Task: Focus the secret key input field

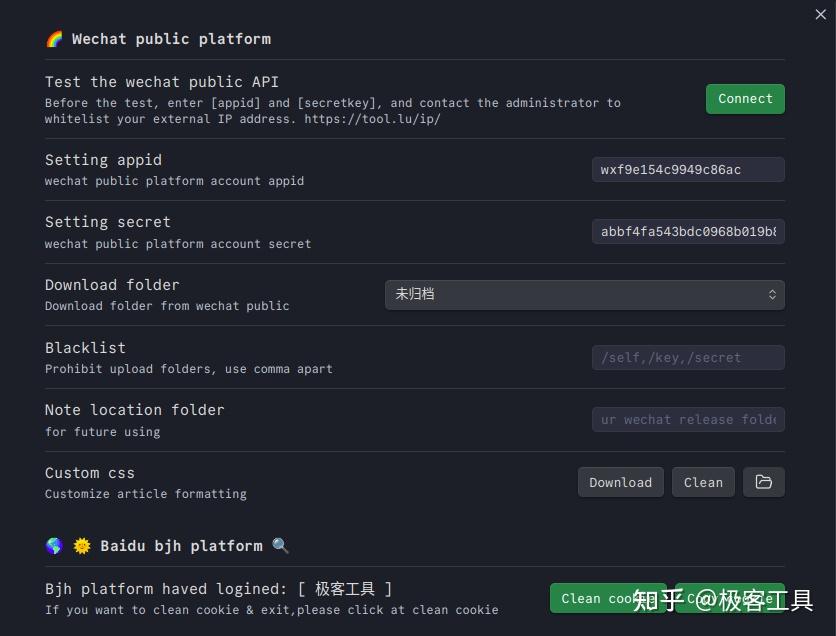Action: [688, 231]
